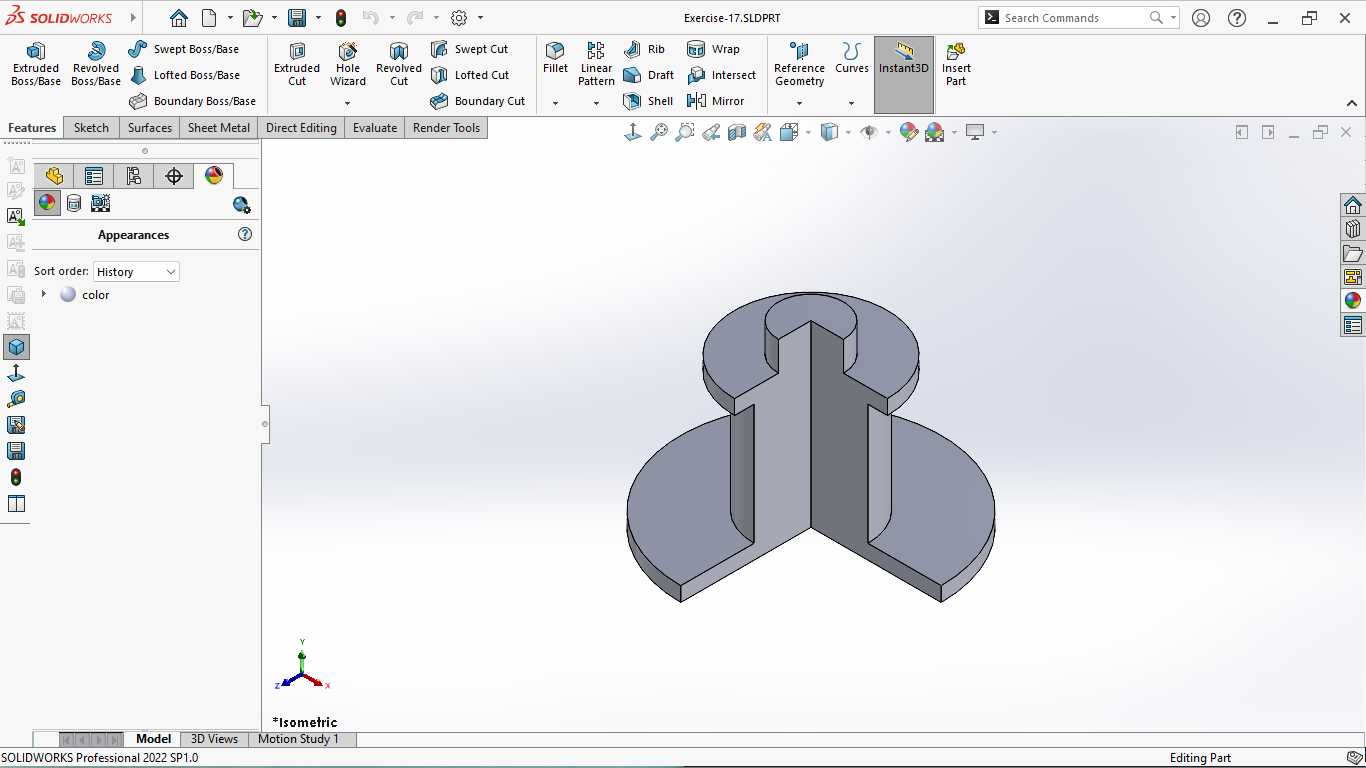The image size is (1366, 768).
Task: Open the Curves dropdown arrow
Action: click(852, 103)
